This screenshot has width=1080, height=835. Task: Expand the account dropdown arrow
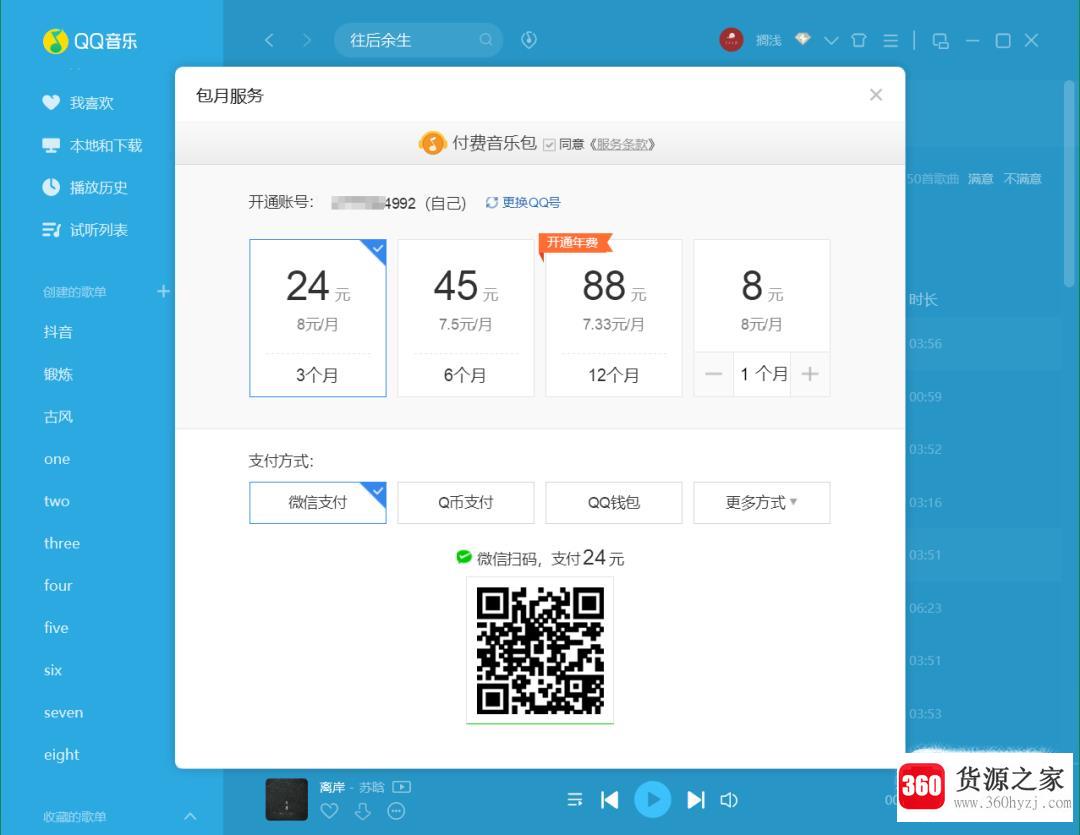click(x=831, y=41)
